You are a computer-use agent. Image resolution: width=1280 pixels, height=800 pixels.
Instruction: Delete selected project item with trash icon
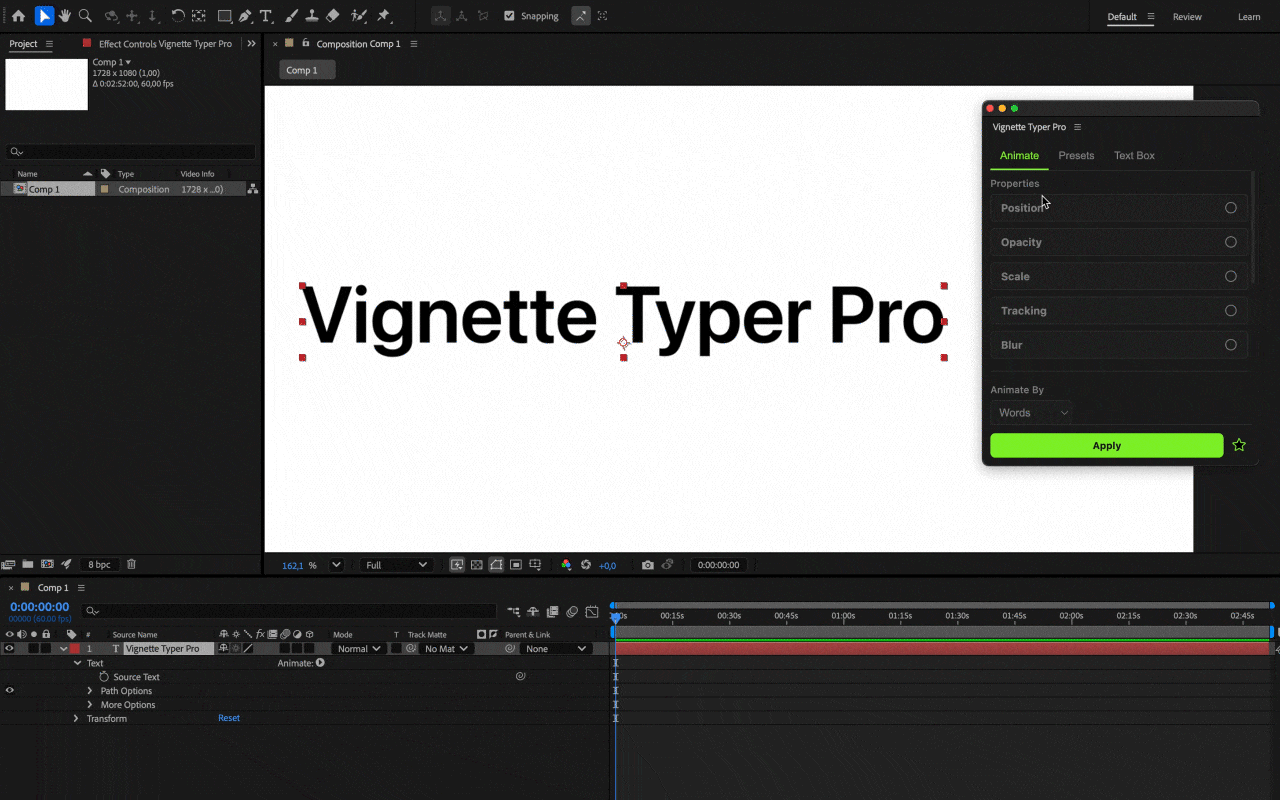(131, 565)
